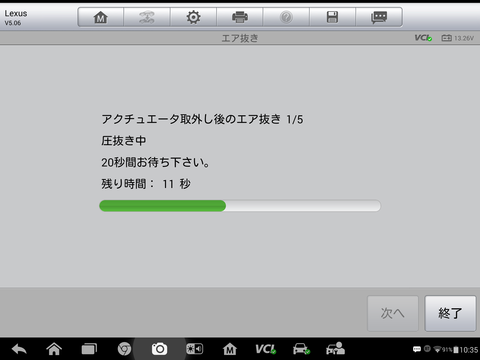Check the battery voltage 13.26V indicator
This screenshot has height=360, width=480.
458,38
